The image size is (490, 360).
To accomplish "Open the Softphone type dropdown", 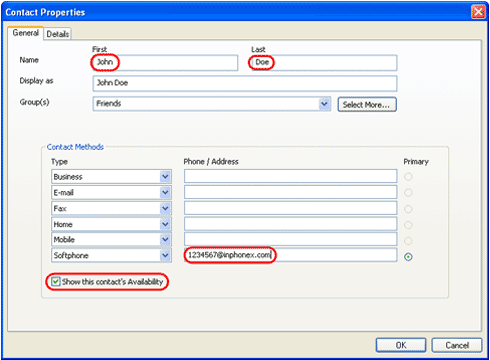I will coord(165,255).
